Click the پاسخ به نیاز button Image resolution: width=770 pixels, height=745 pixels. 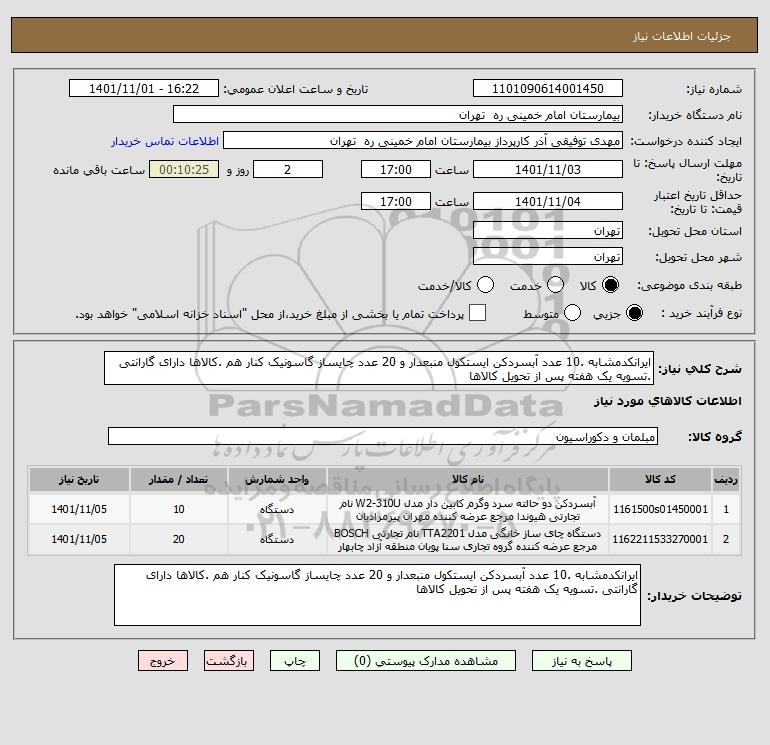pyautogui.click(x=582, y=661)
